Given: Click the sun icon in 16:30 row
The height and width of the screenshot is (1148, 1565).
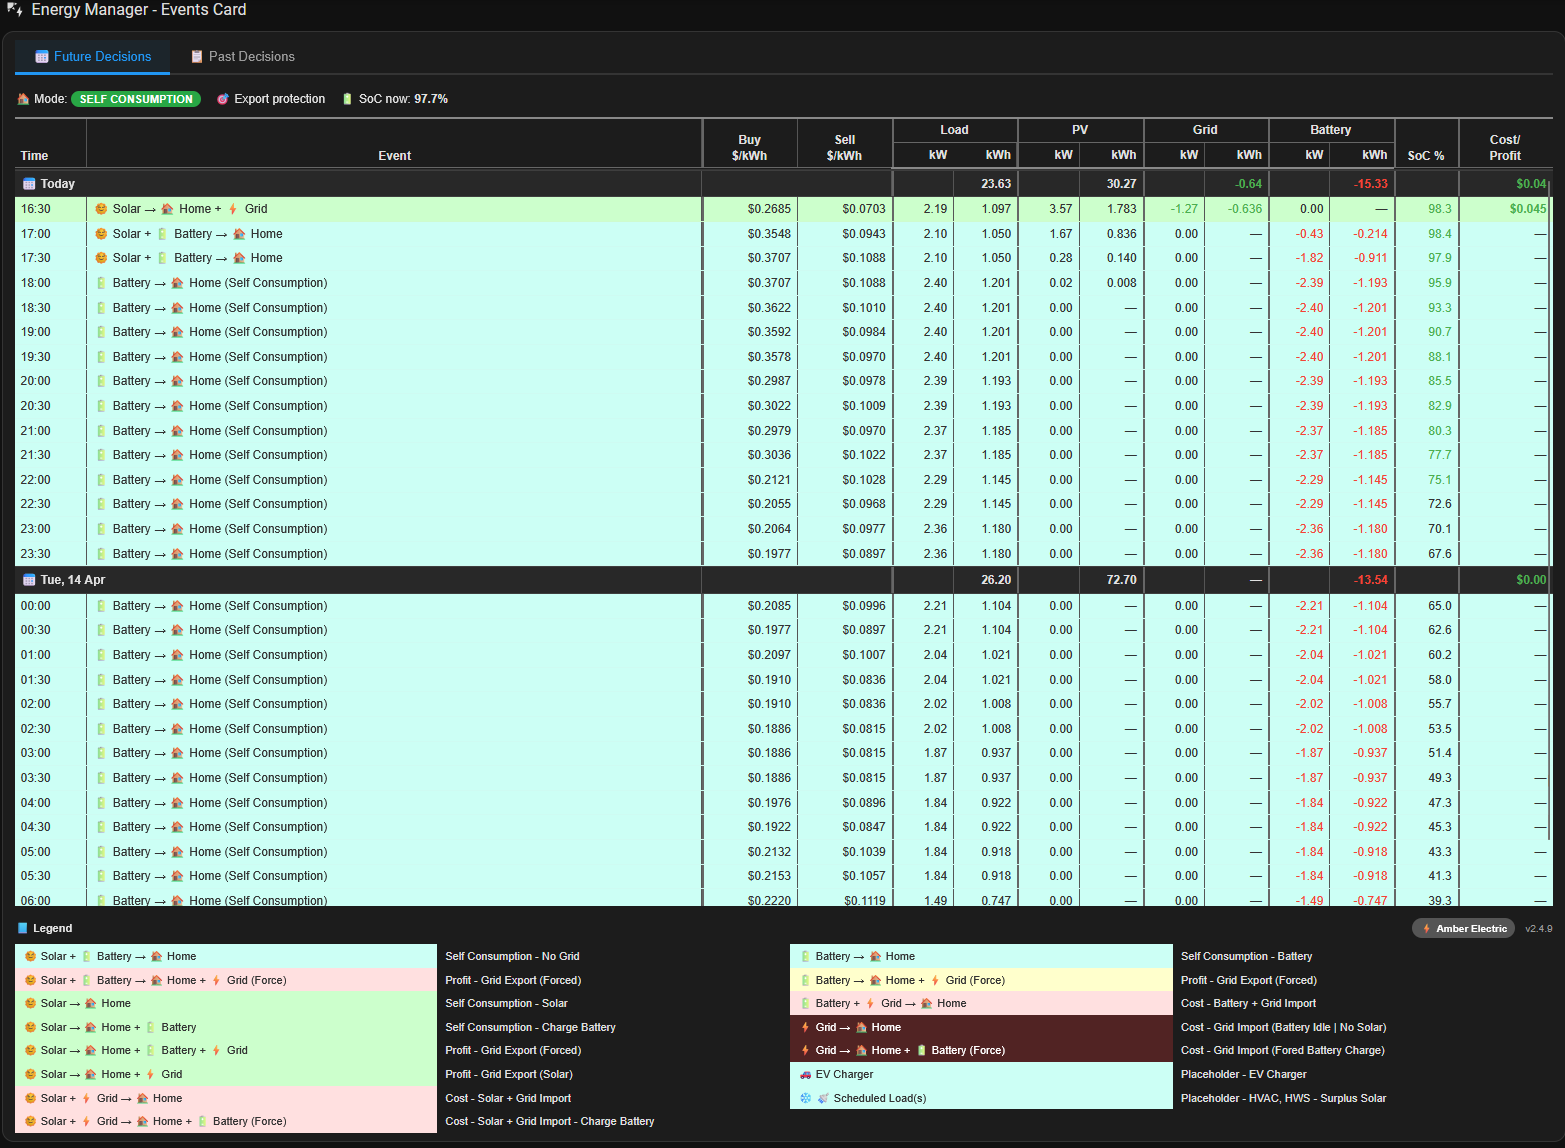Looking at the screenshot, I should coord(101,209).
